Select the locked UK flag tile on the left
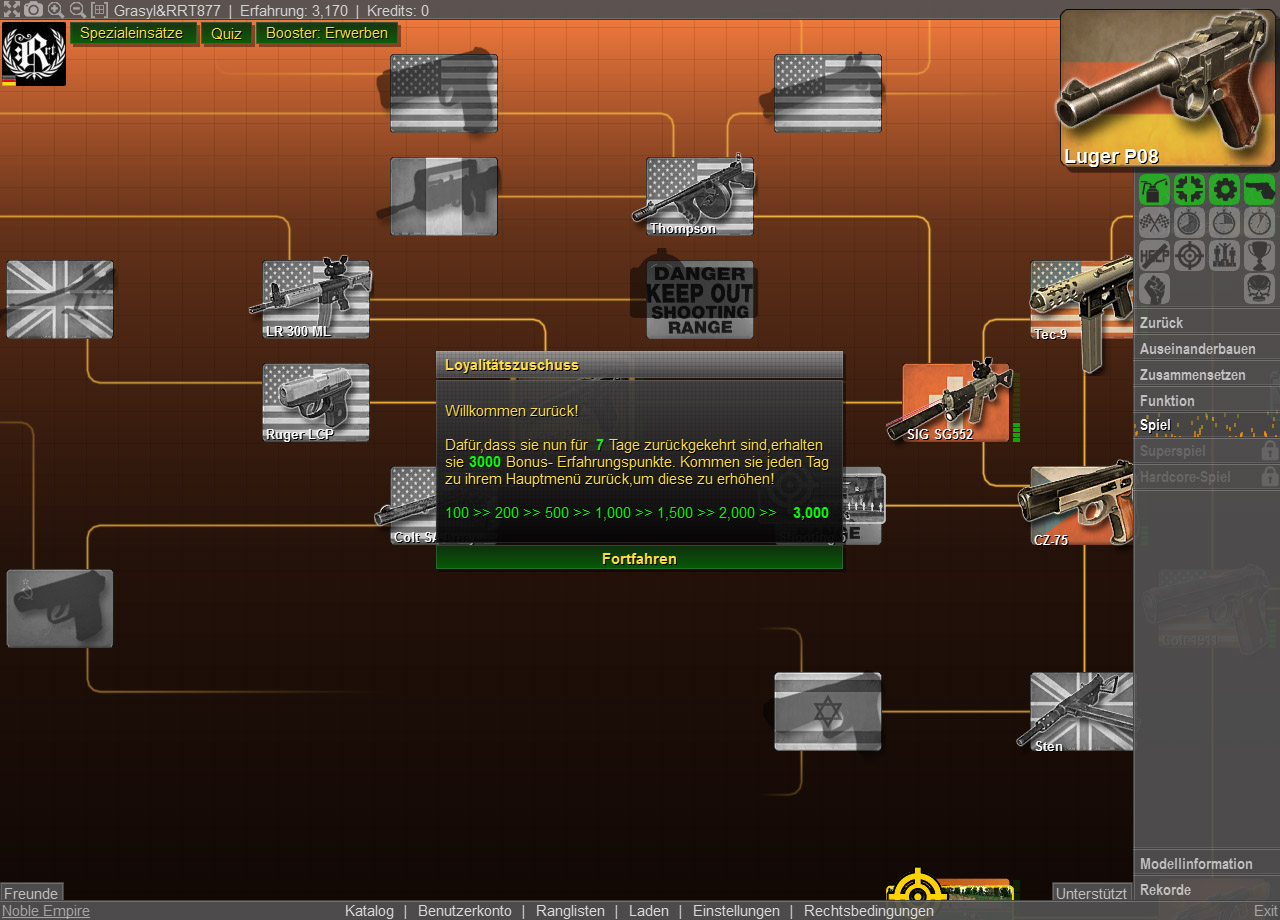Screen dimensions: 1280x920 pyautogui.click(x=60, y=299)
